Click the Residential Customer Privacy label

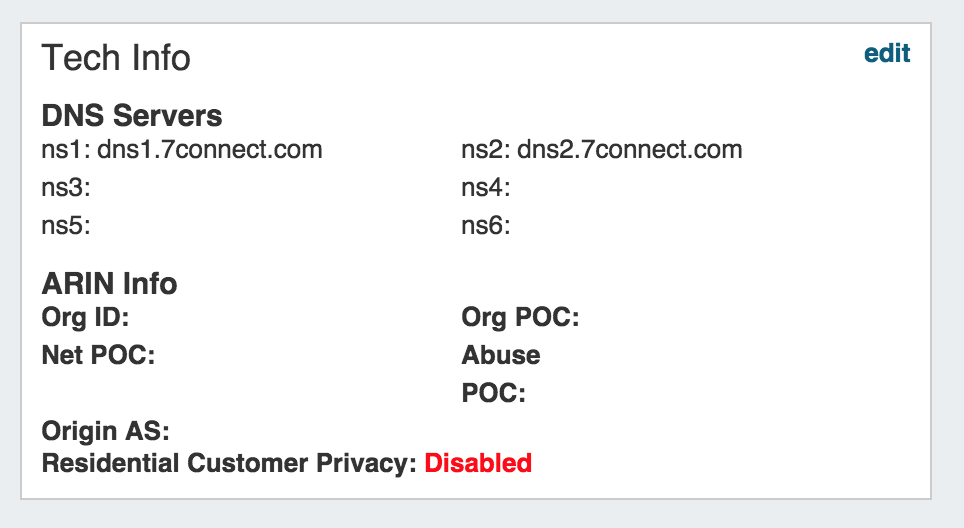tap(228, 463)
